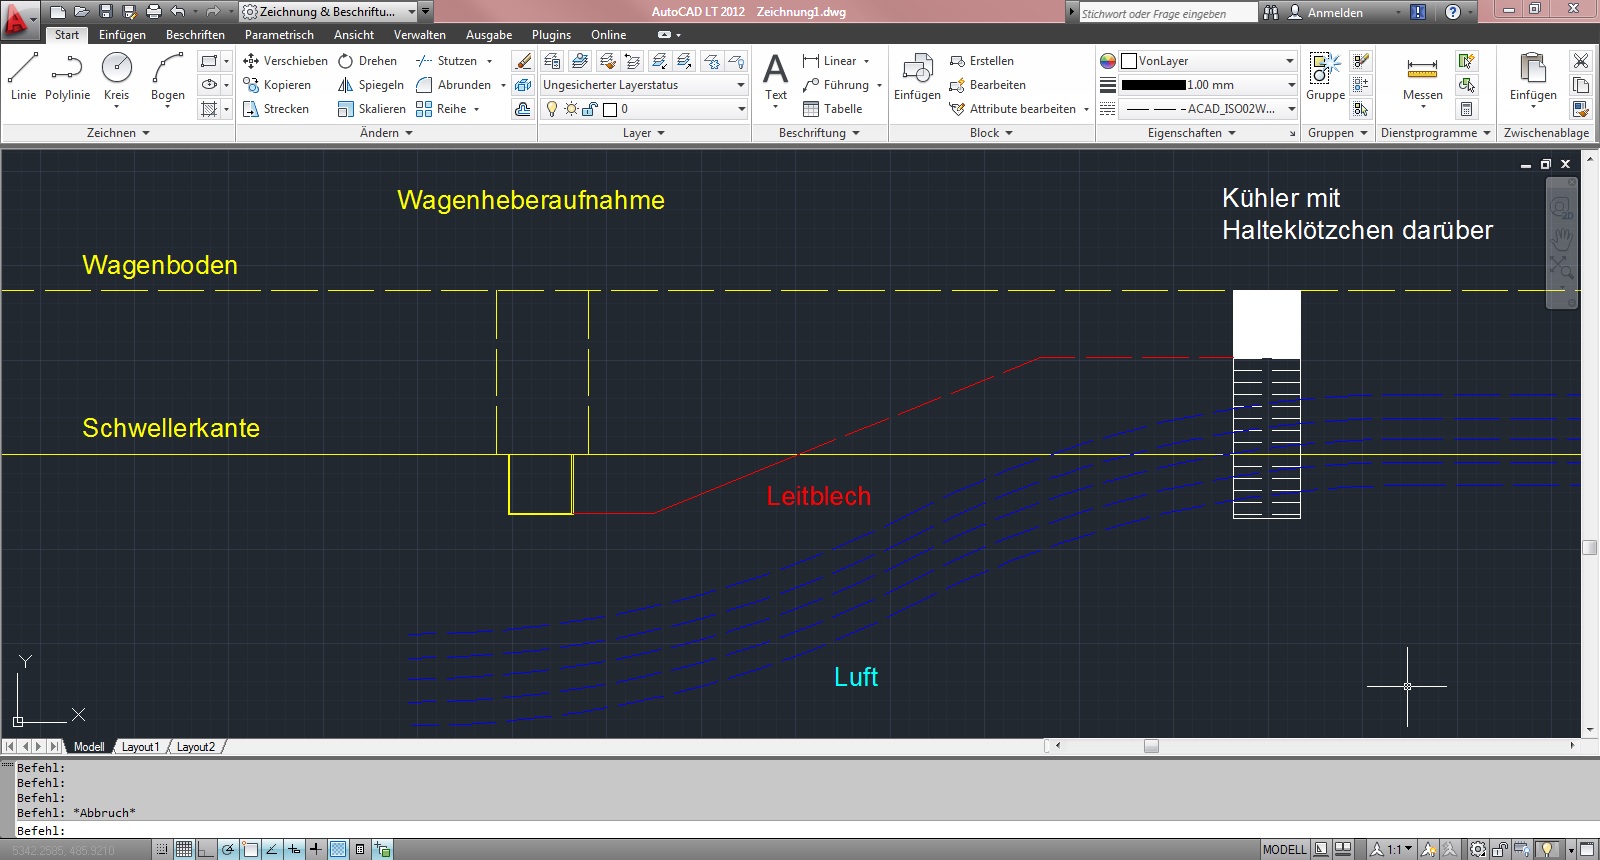Screen dimensions: 1600x860
Task: Choose the Spiegeln mirror tool
Action: [x=371, y=85]
